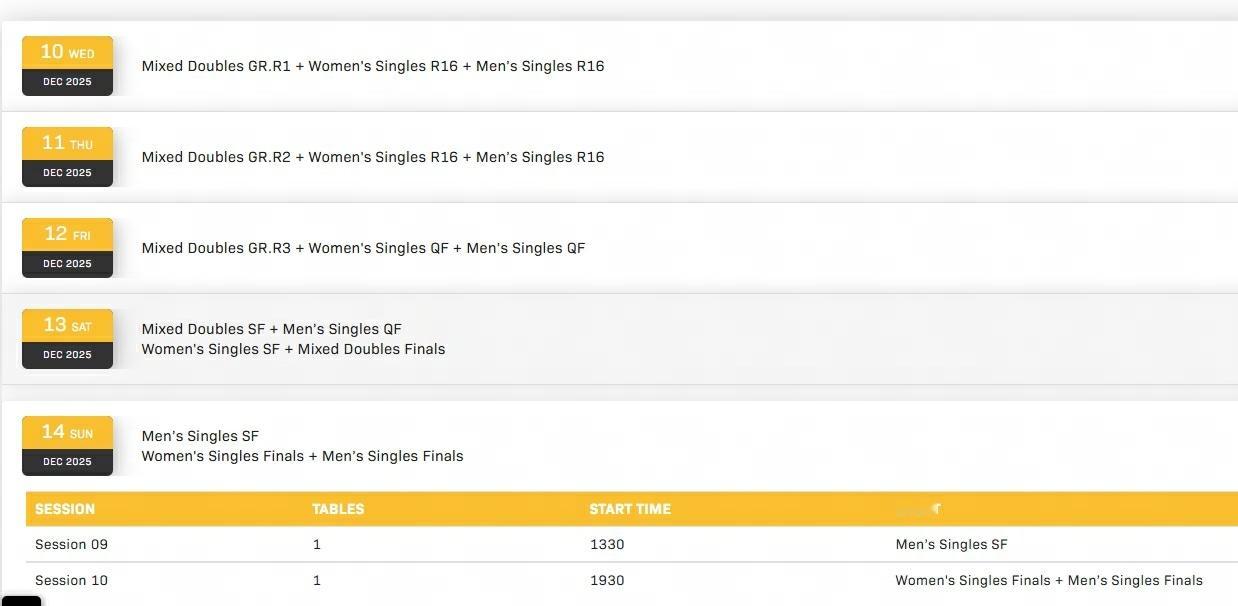Click the 13 SAT date badge
The height and width of the screenshot is (606, 1238).
[67, 338]
